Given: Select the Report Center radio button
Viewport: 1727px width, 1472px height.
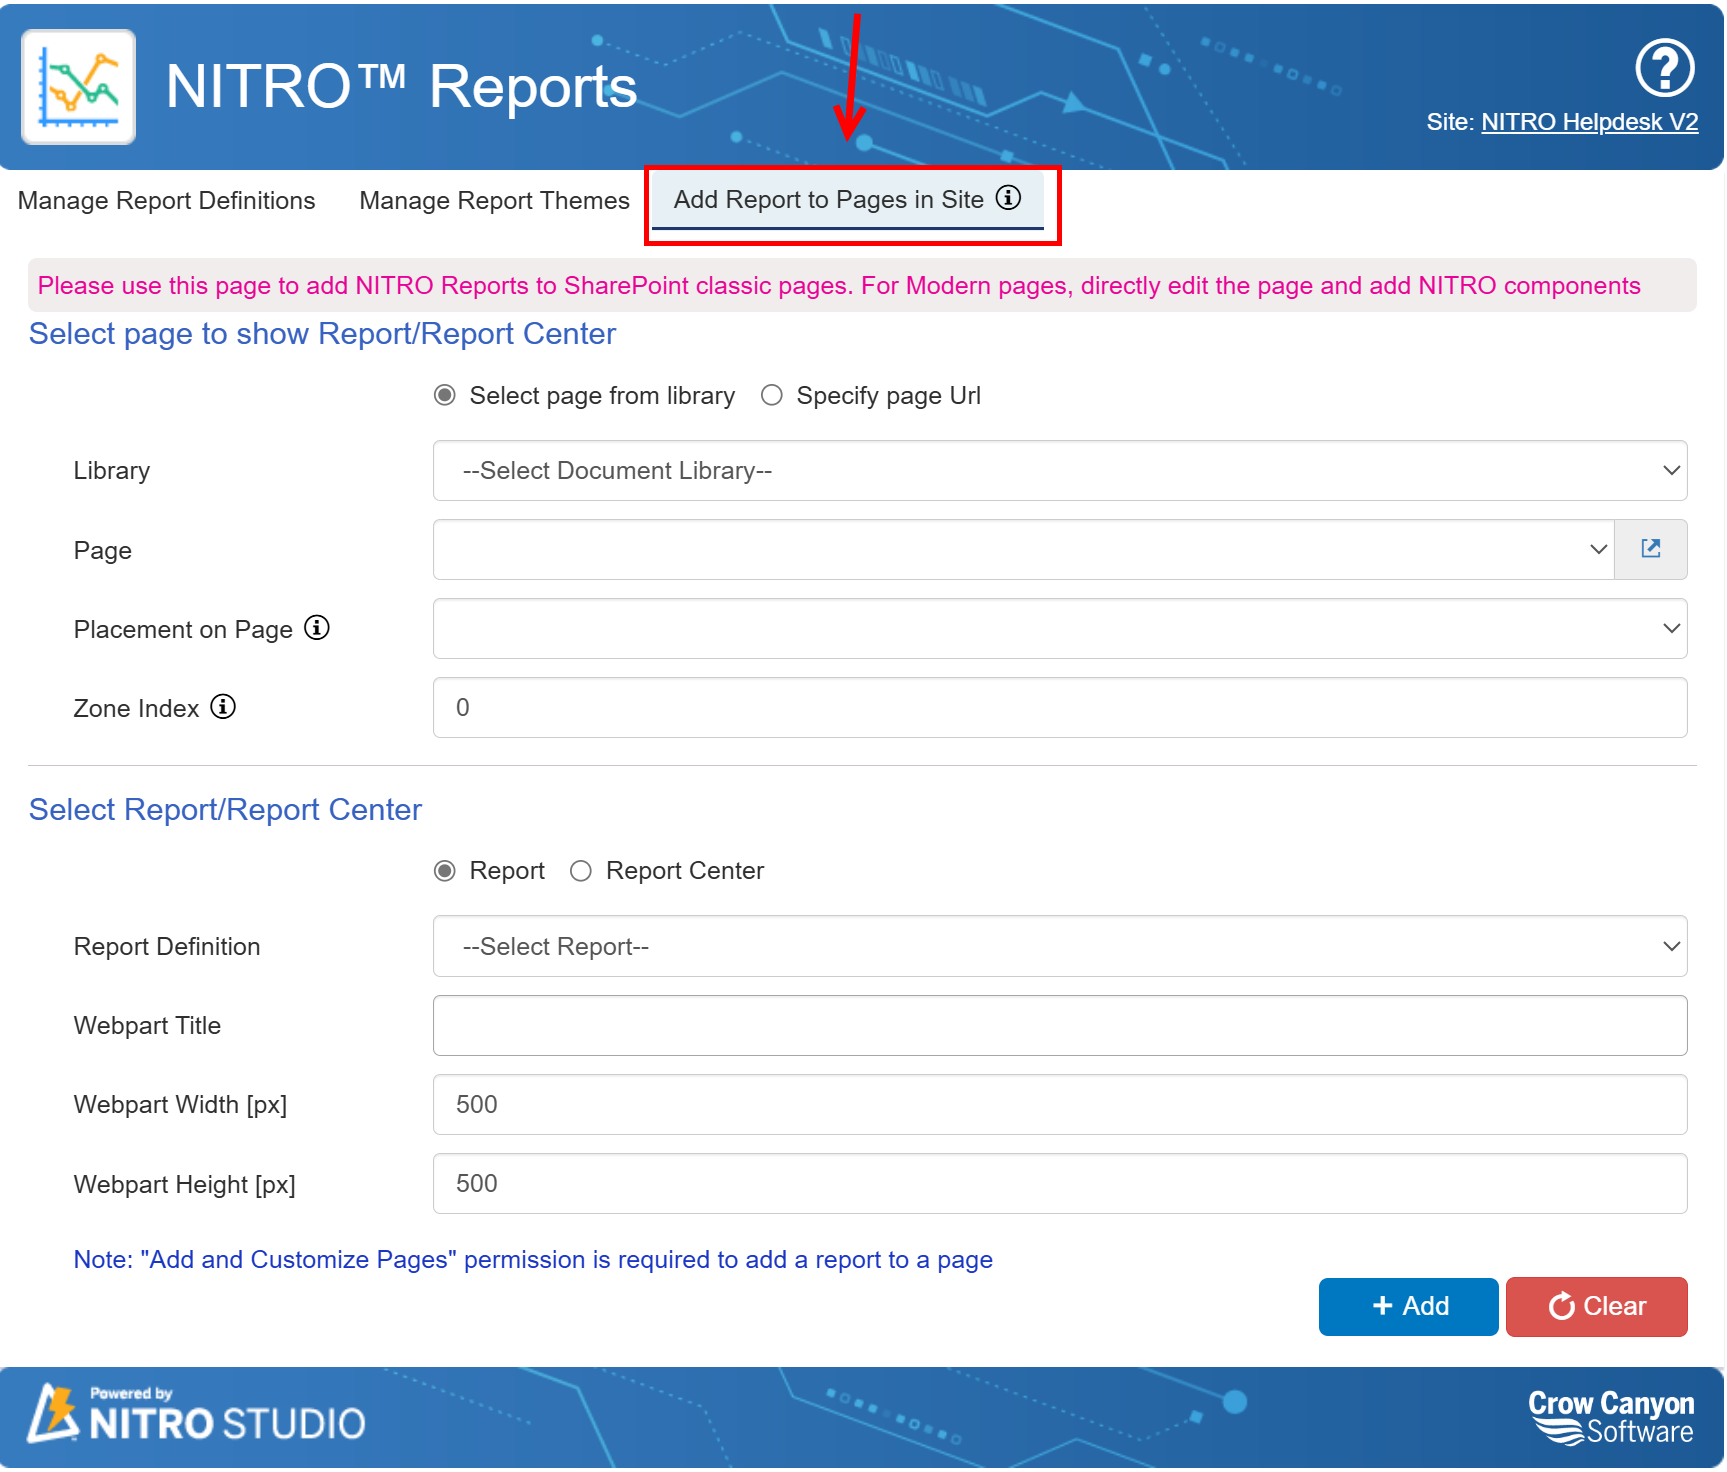Looking at the screenshot, I should tap(581, 871).
